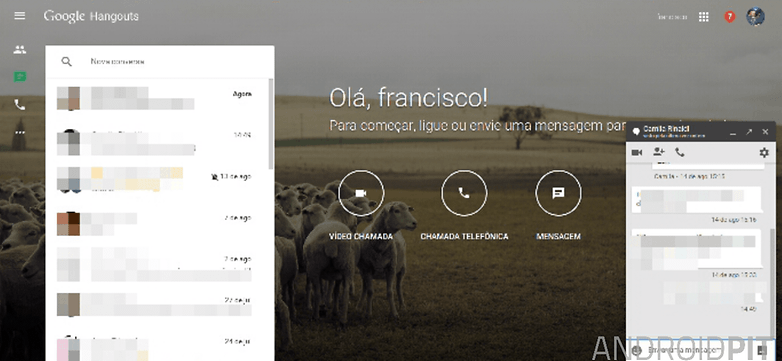782x361 pixels.
Task: Open the red notifications badge showing 7
Action: pos(730,17)
